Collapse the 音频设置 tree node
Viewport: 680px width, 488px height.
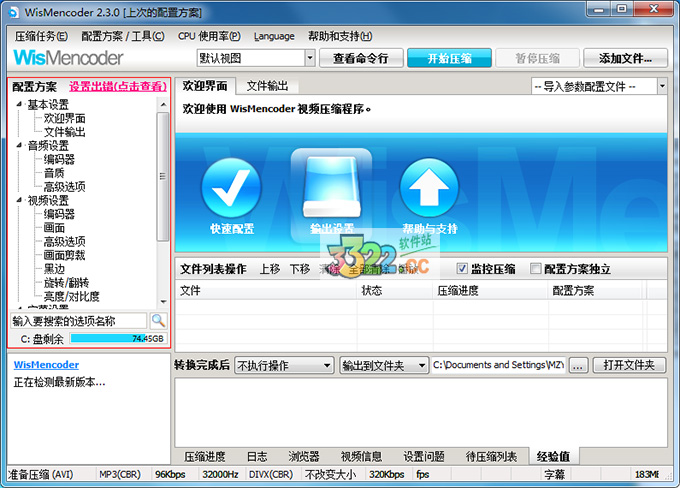[19, 145]
